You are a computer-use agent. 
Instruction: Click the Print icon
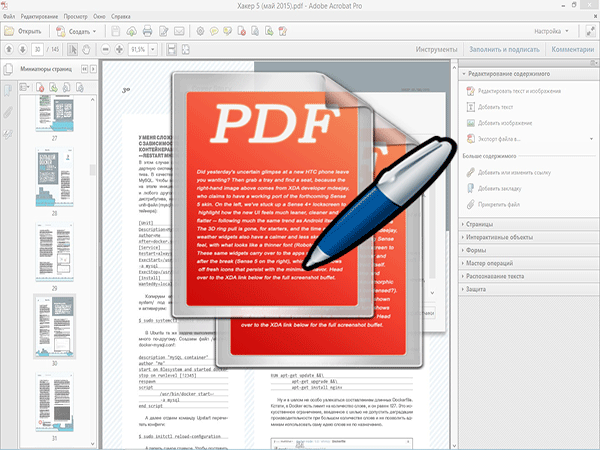pyautogui.click(x=147, y=31)
